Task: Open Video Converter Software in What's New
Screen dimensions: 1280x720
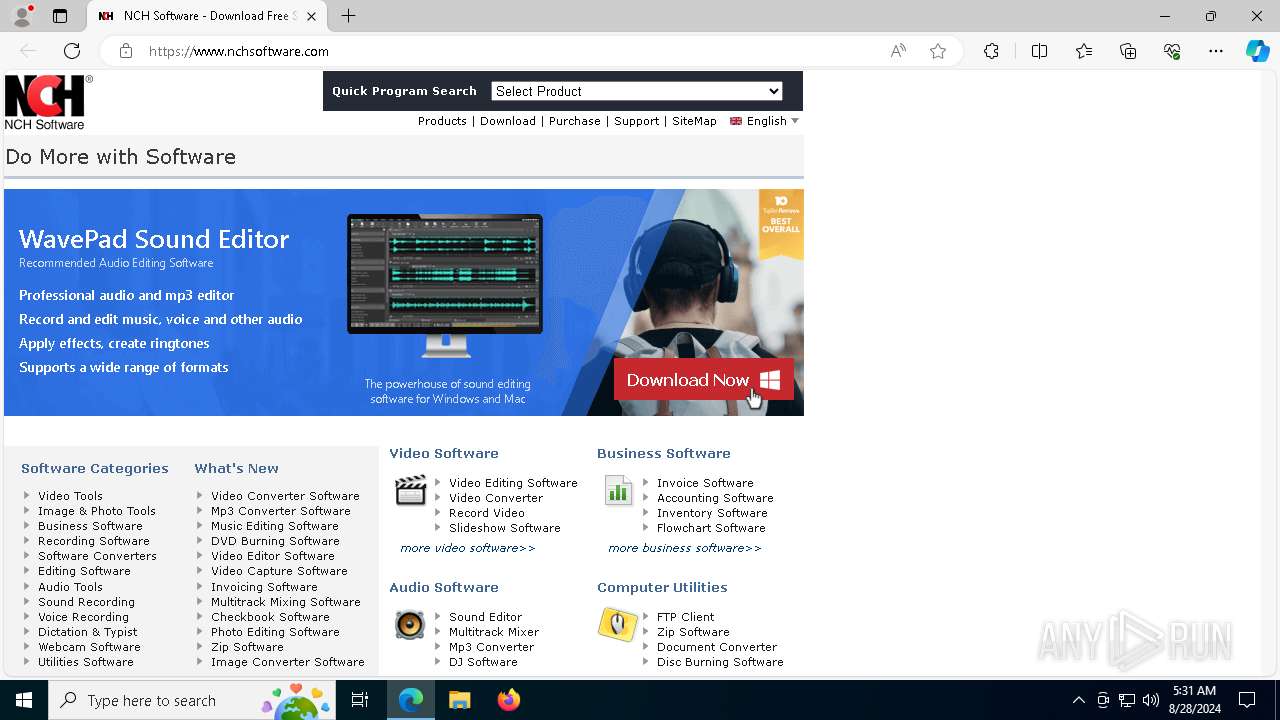Action: pyautogui.click(x=285, y=496)
